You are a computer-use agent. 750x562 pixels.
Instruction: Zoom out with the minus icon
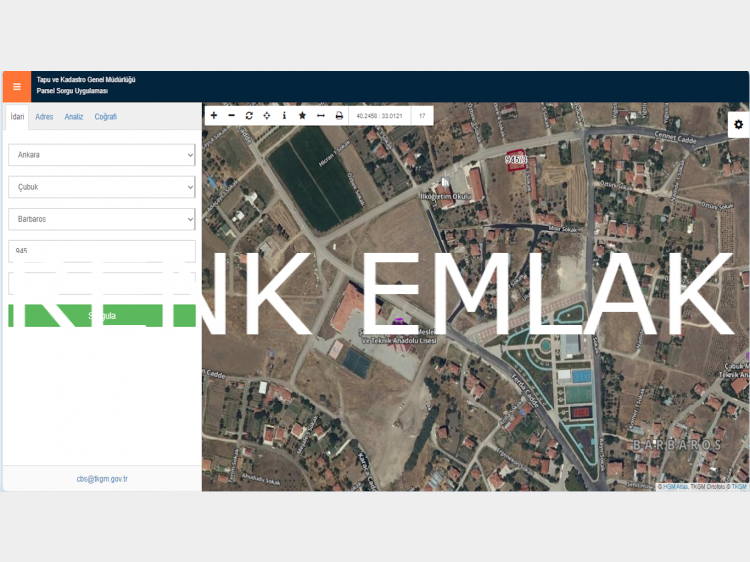[231, 116]
